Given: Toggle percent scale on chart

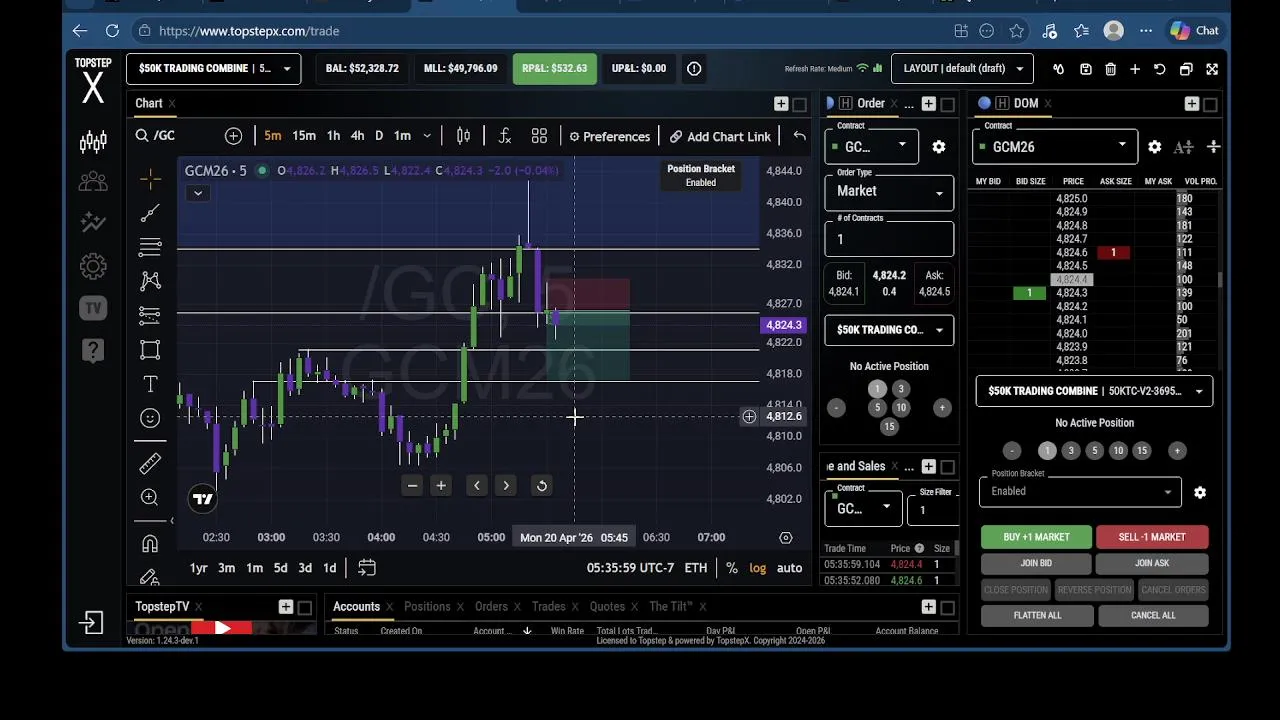Looking at the screenshot, I should [x=732, y=568].
